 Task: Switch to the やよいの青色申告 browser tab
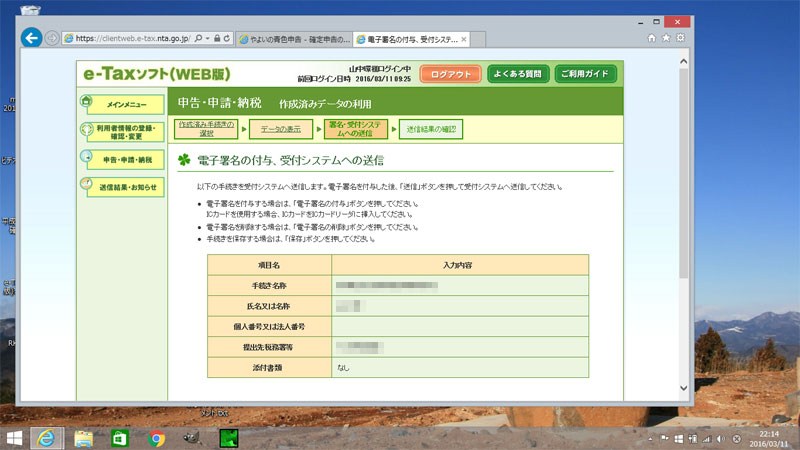(x=295, y=39)
